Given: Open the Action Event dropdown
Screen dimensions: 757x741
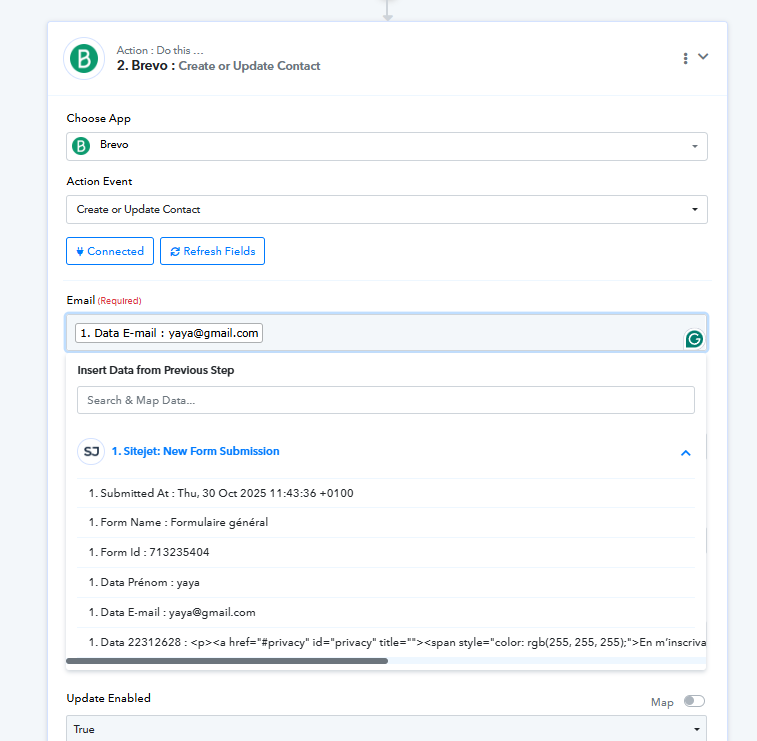Looking at the screenshot, I should (387, 210).
